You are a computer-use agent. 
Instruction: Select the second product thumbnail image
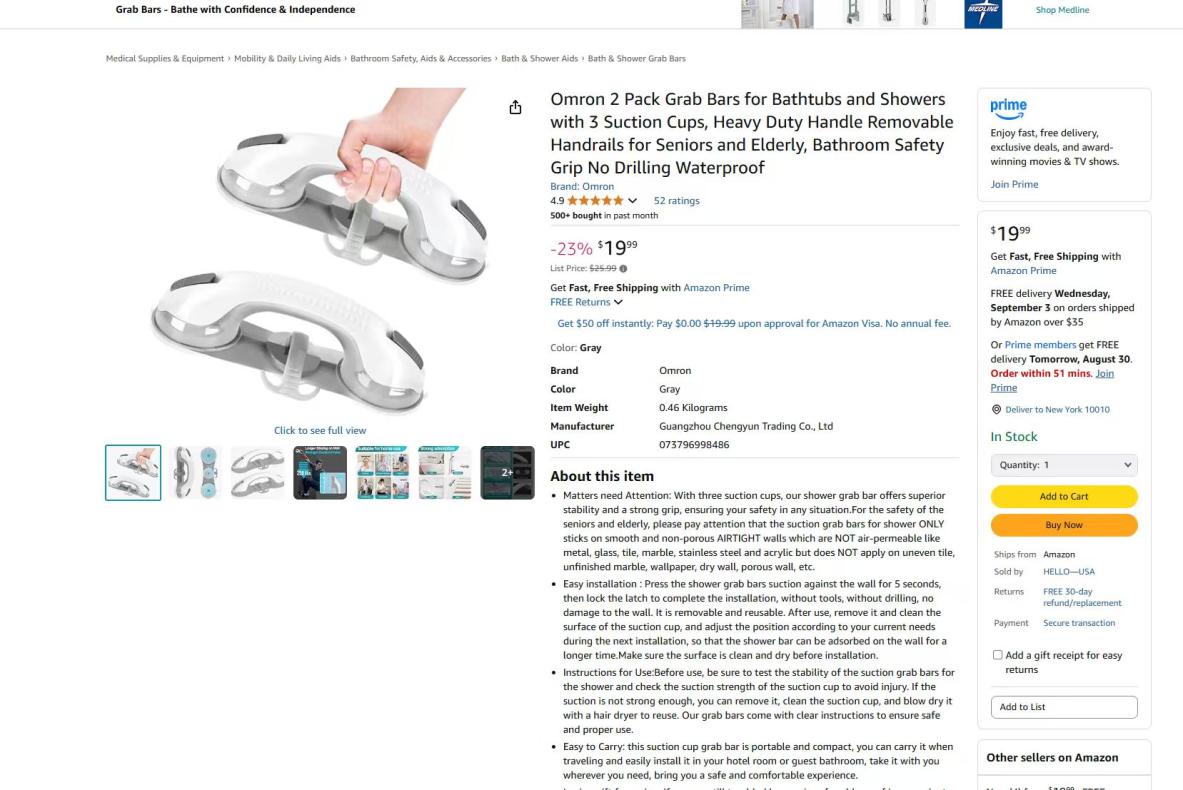(x=195, y=472)
